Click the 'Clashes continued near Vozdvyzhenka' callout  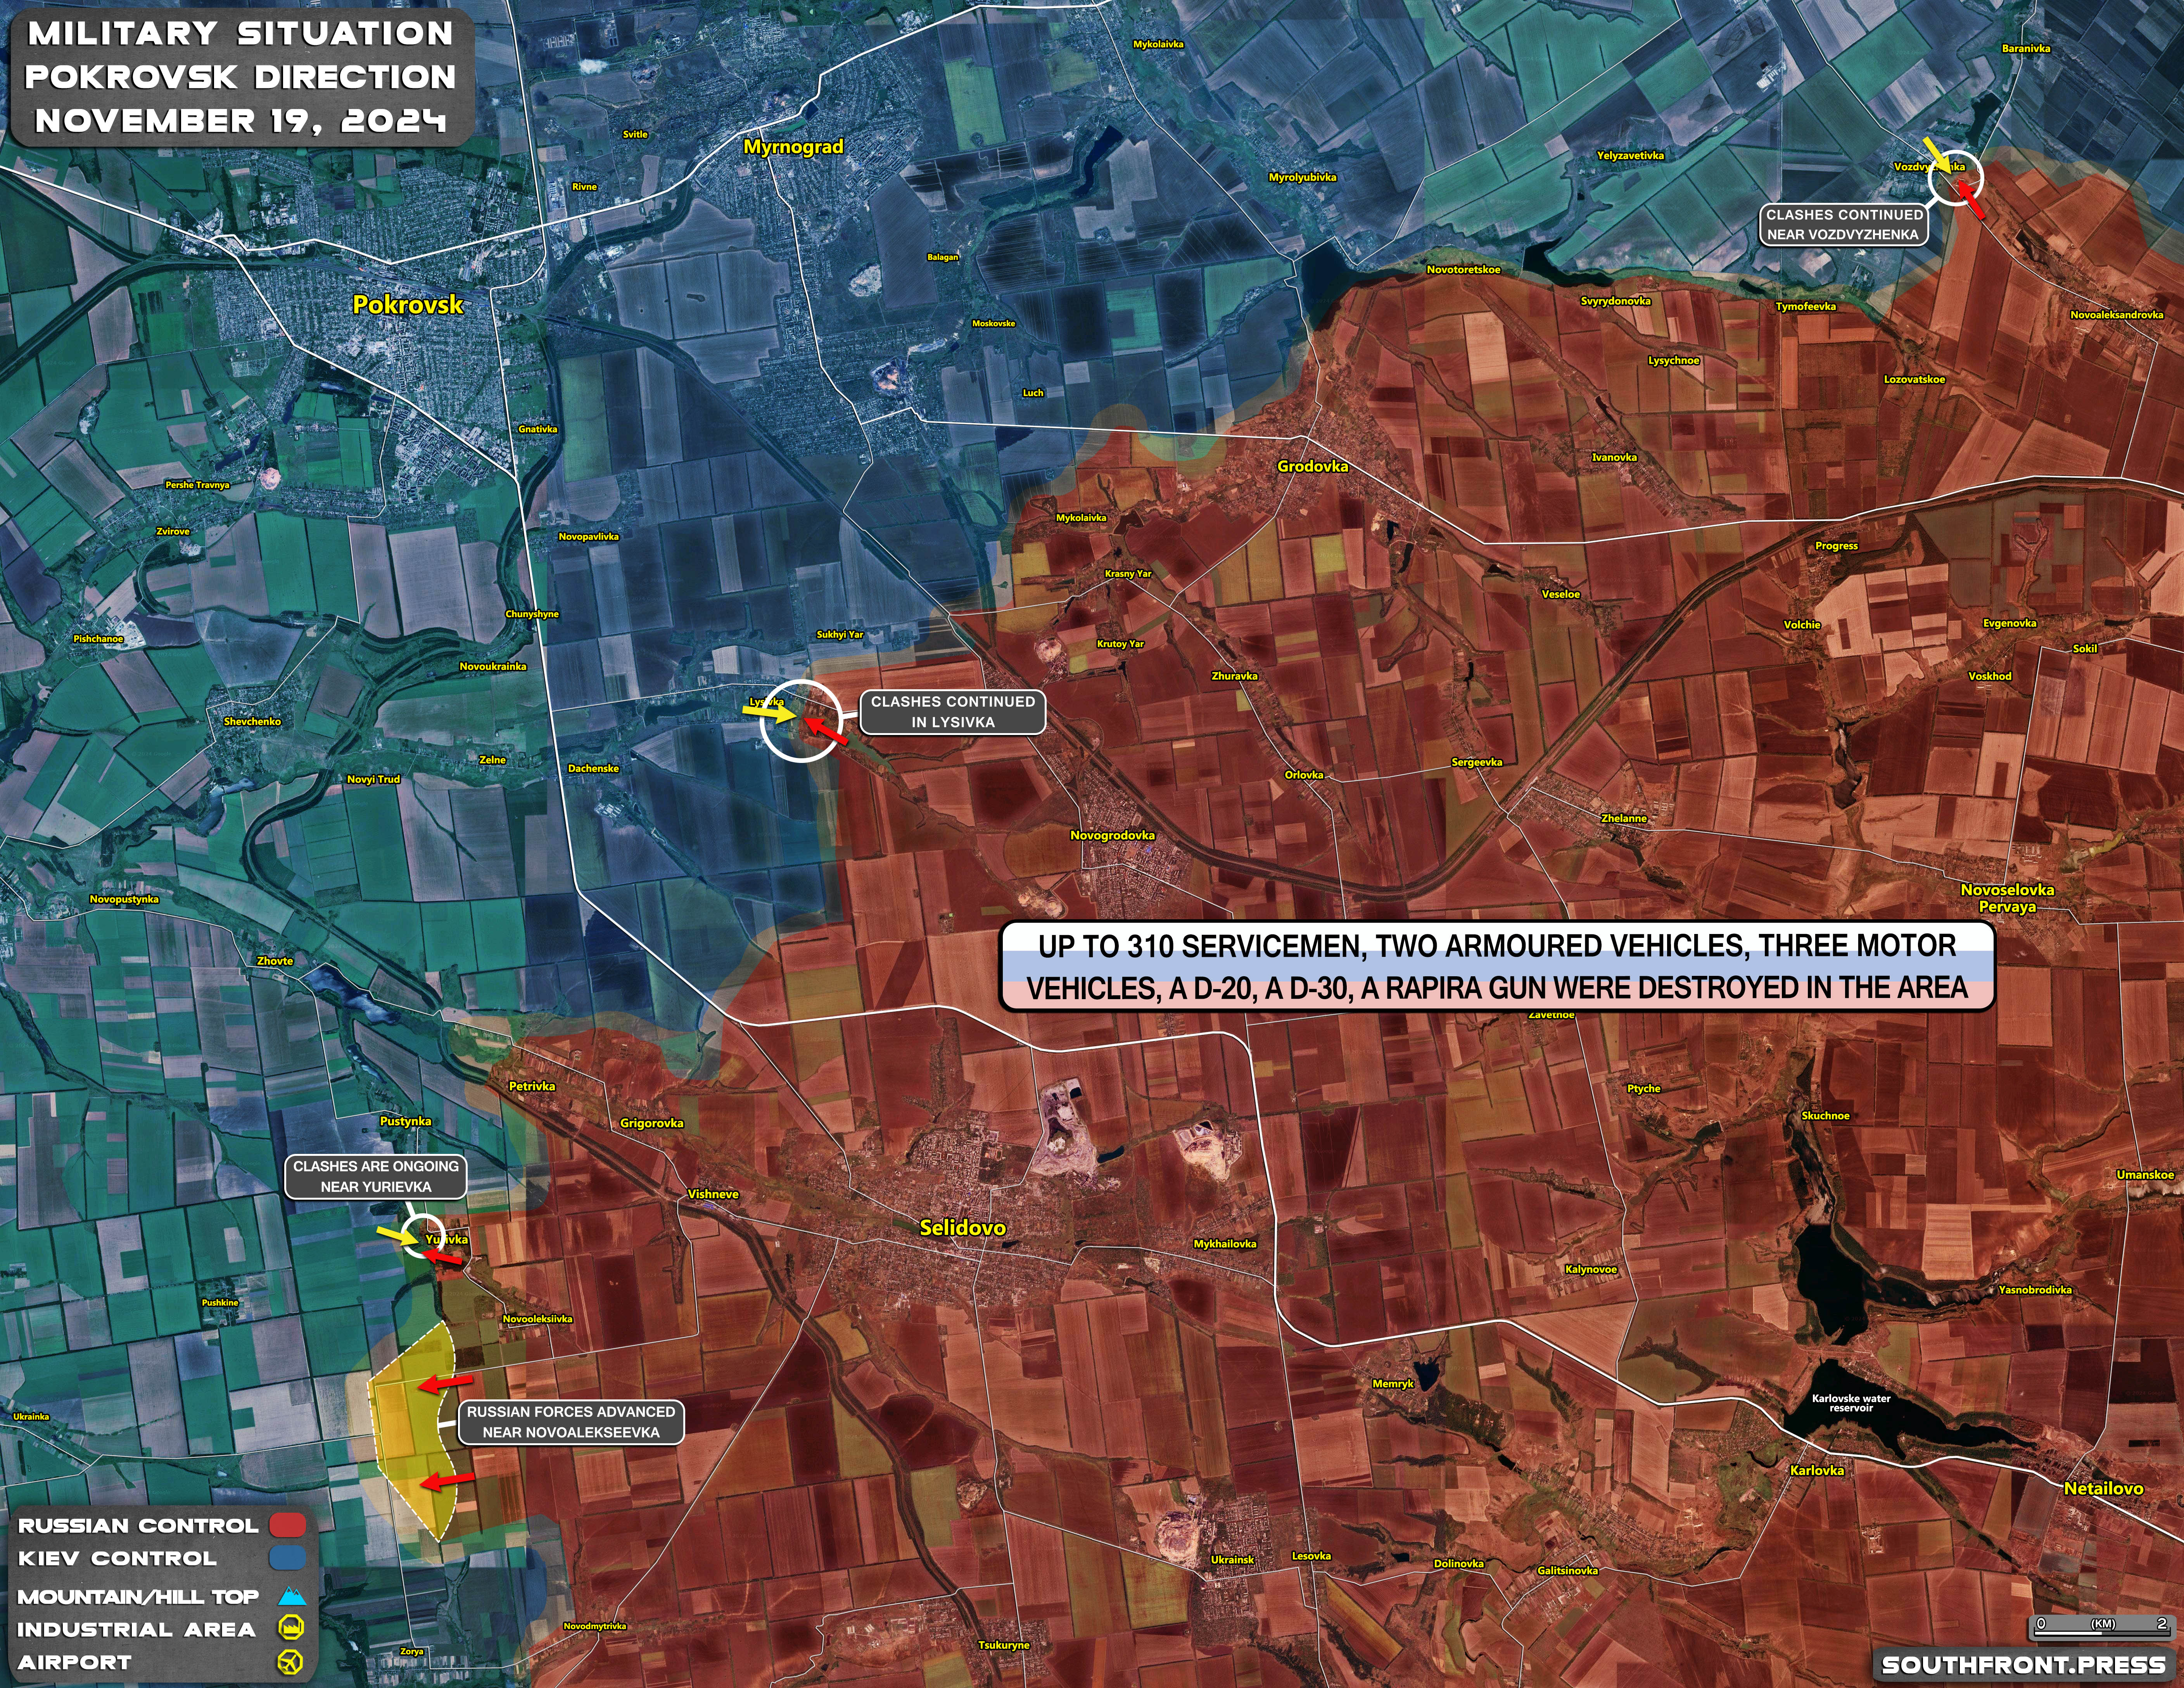1843,225
